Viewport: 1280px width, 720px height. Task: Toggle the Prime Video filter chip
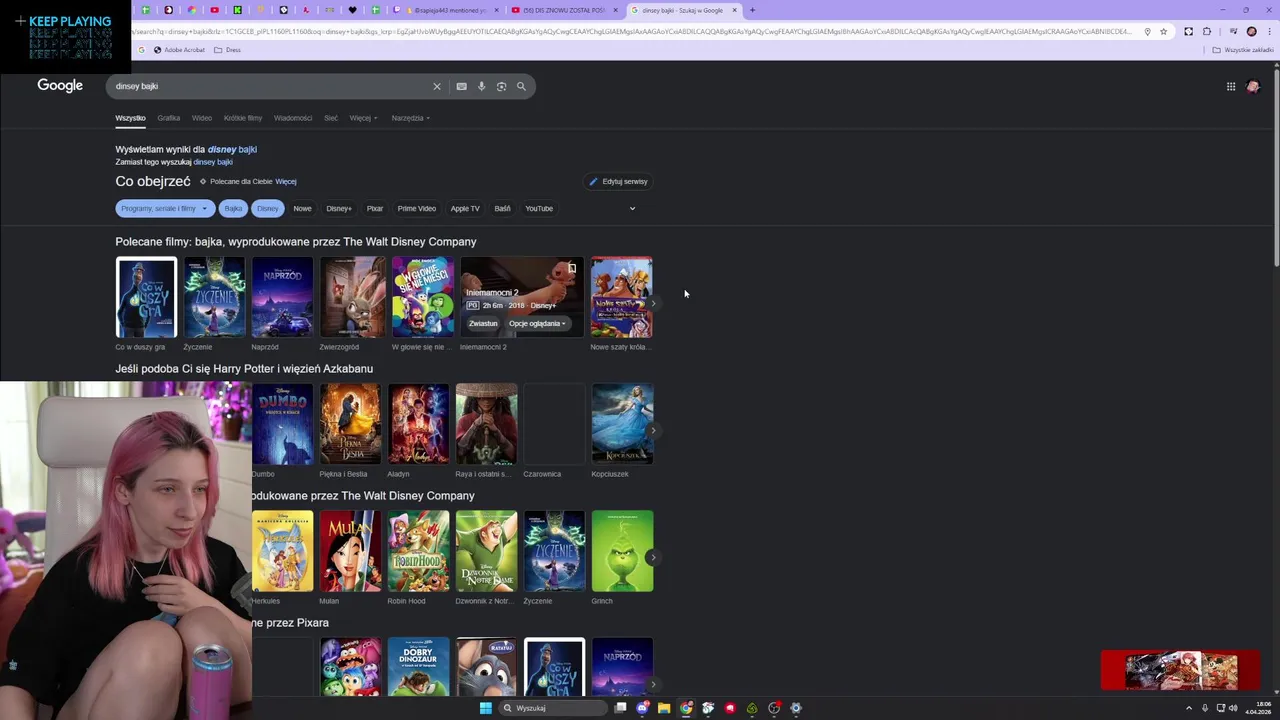tap(417, 208)
